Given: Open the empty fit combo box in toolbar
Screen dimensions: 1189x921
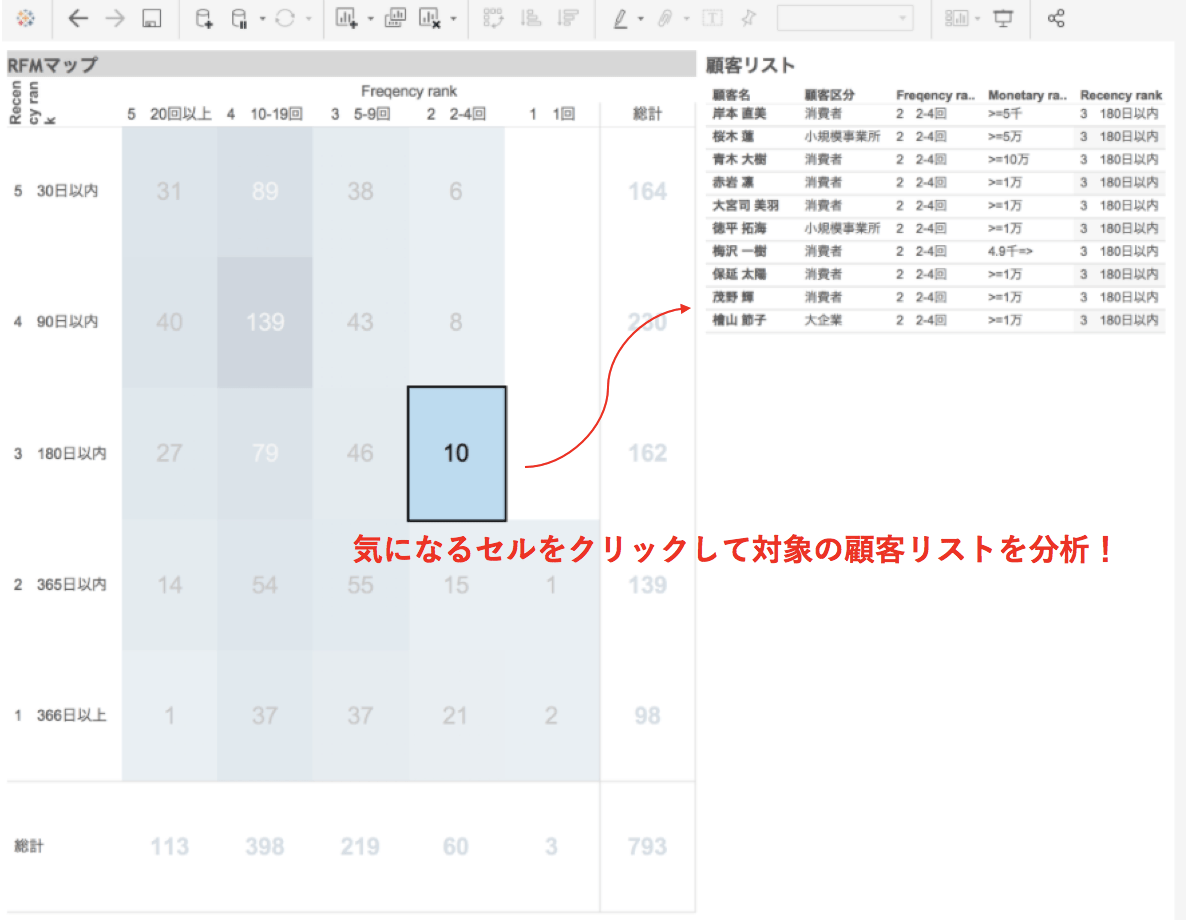Looking at the screenshot, I should 845,19.
